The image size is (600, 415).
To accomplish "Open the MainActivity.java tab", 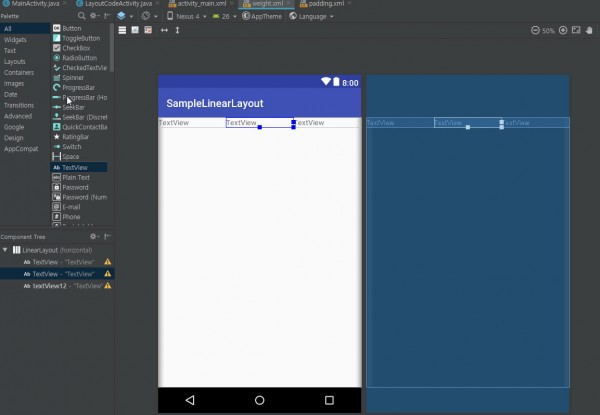I will 34,4.
